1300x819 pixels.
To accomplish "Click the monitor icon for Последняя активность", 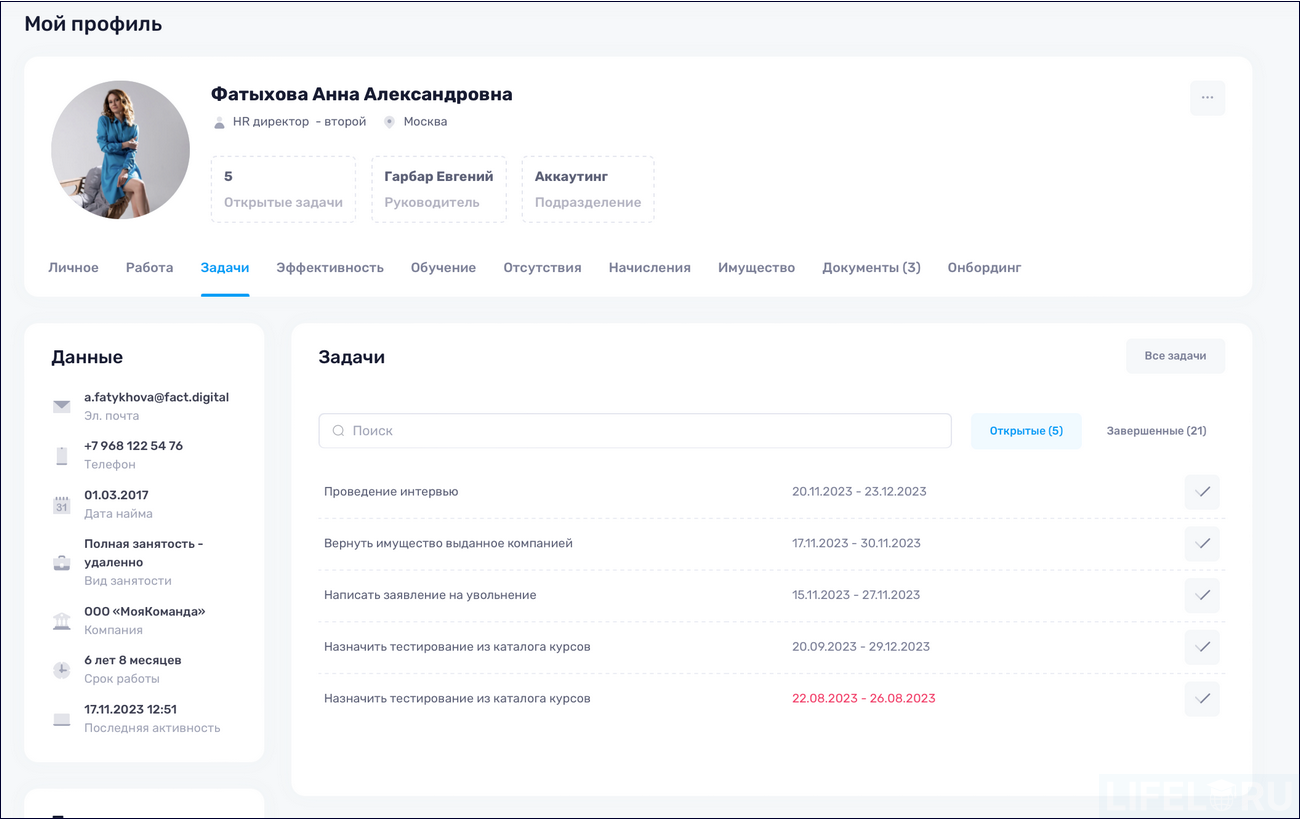I will point(62,719).
